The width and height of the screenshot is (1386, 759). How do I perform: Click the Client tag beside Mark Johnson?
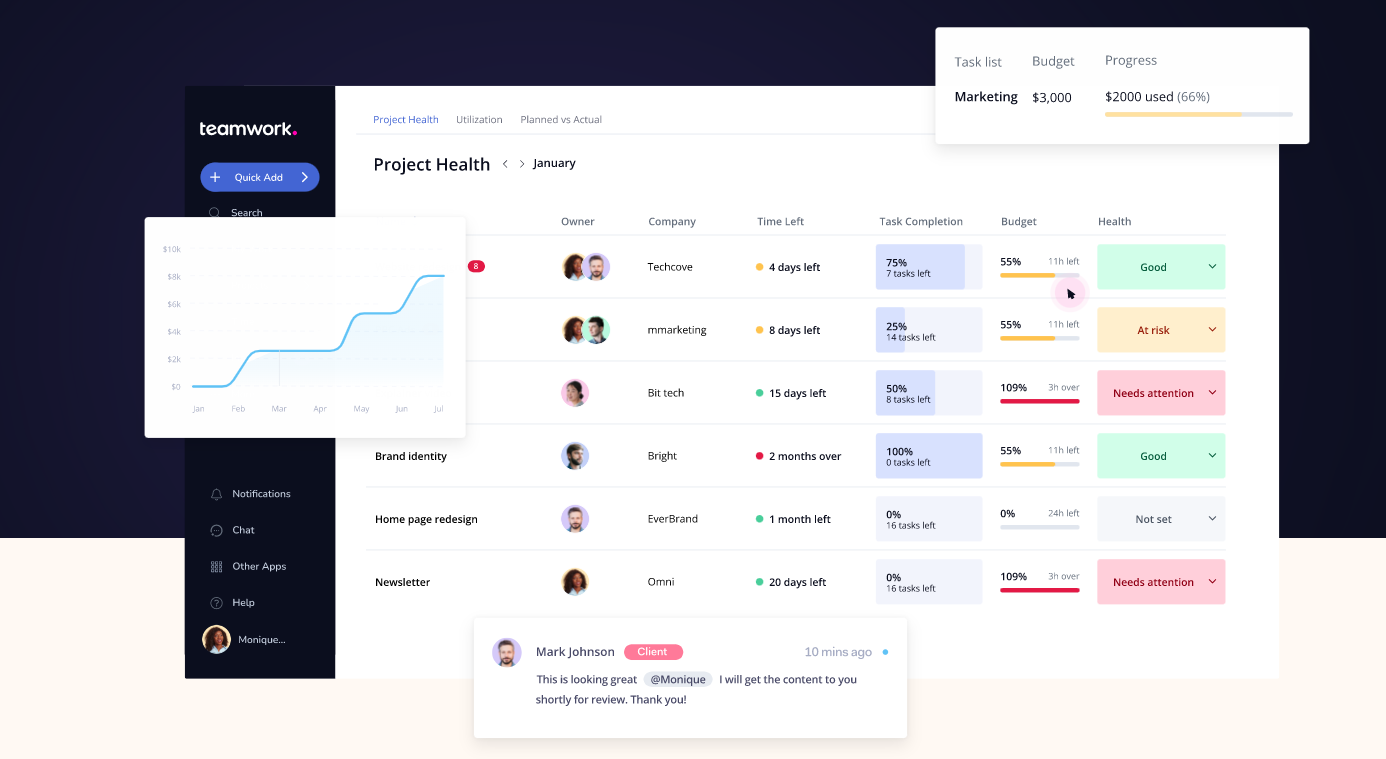point(653,652)
